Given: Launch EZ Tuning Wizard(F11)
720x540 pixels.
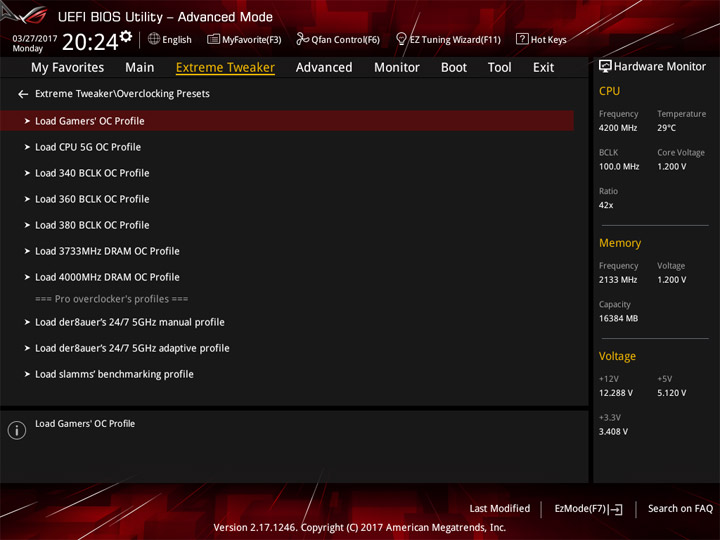Looking at the screenshot, I should (x=448, y=39).
